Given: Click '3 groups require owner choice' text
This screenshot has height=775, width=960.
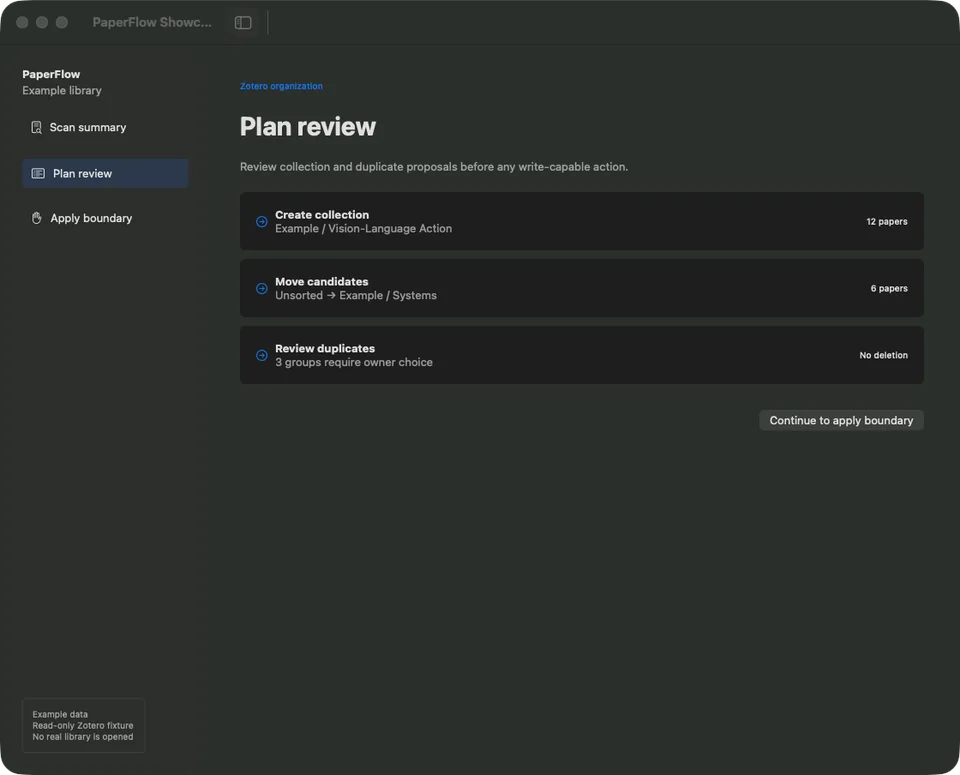Looking at the screenshot, I should point(354,362).
